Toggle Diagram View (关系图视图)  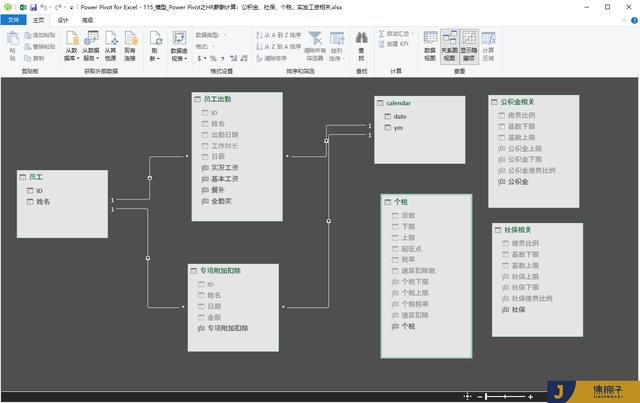coord(449,46)
